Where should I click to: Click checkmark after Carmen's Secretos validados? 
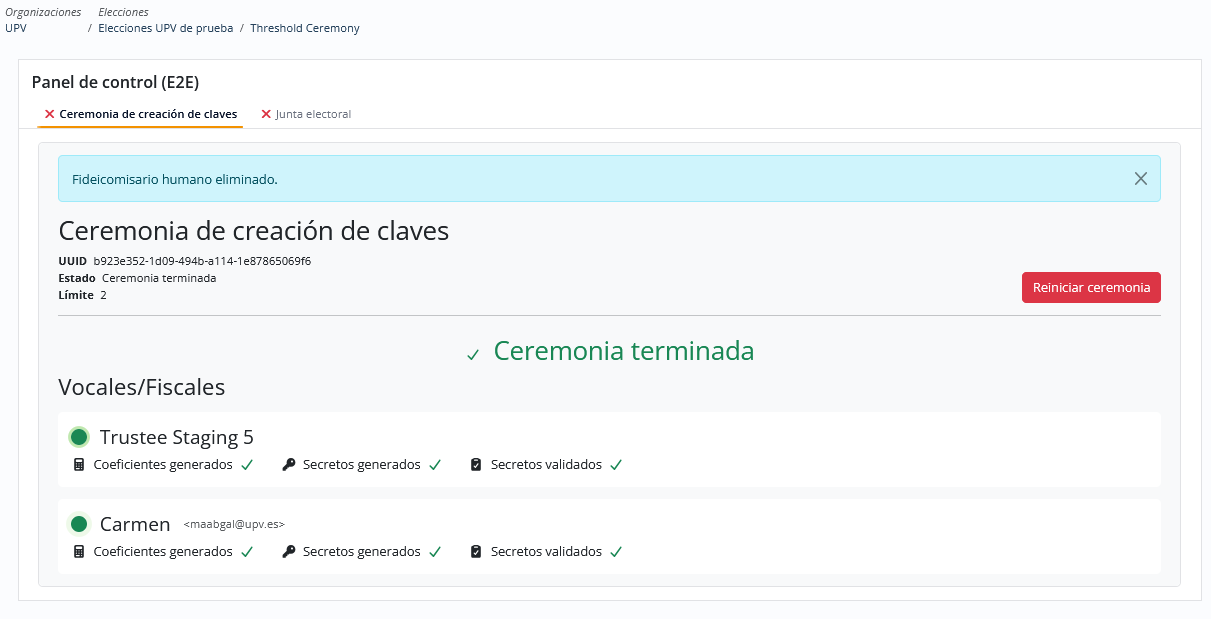[x=616, y=552]
